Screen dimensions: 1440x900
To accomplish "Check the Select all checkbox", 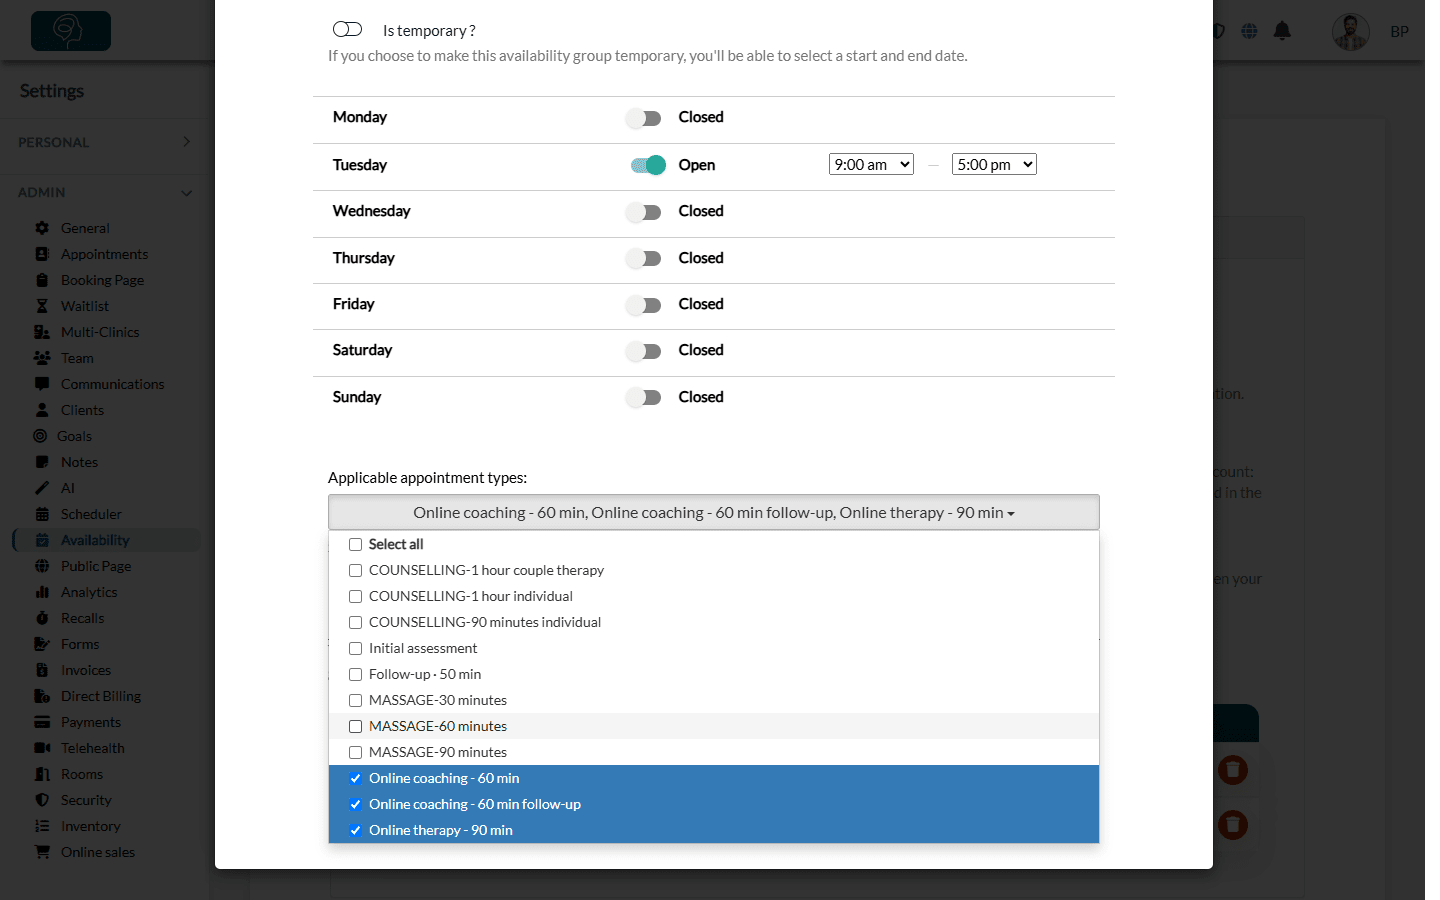I will (355, 545).
